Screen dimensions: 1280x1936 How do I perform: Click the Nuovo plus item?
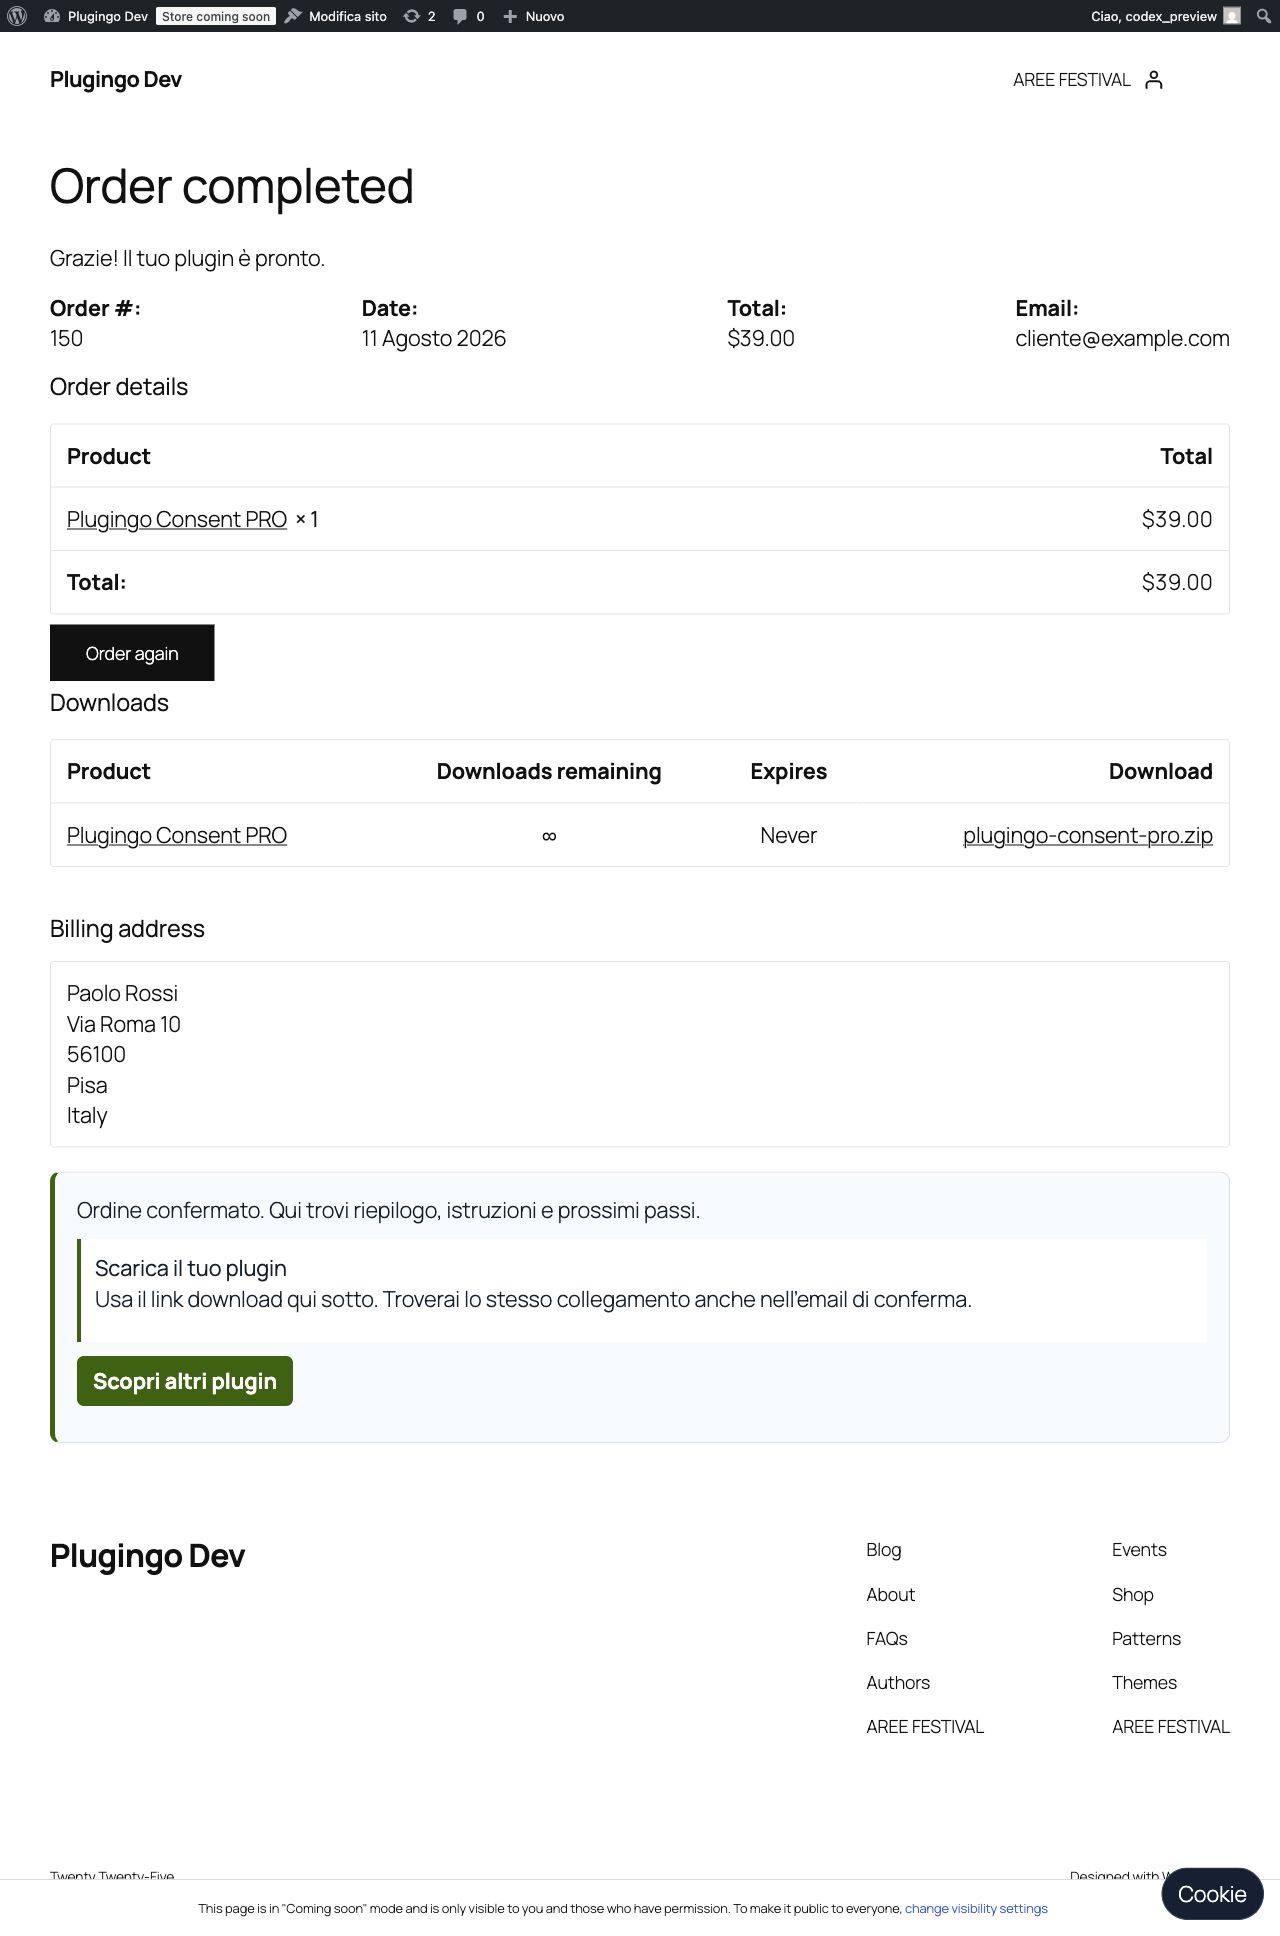click(x=534, y=16)
